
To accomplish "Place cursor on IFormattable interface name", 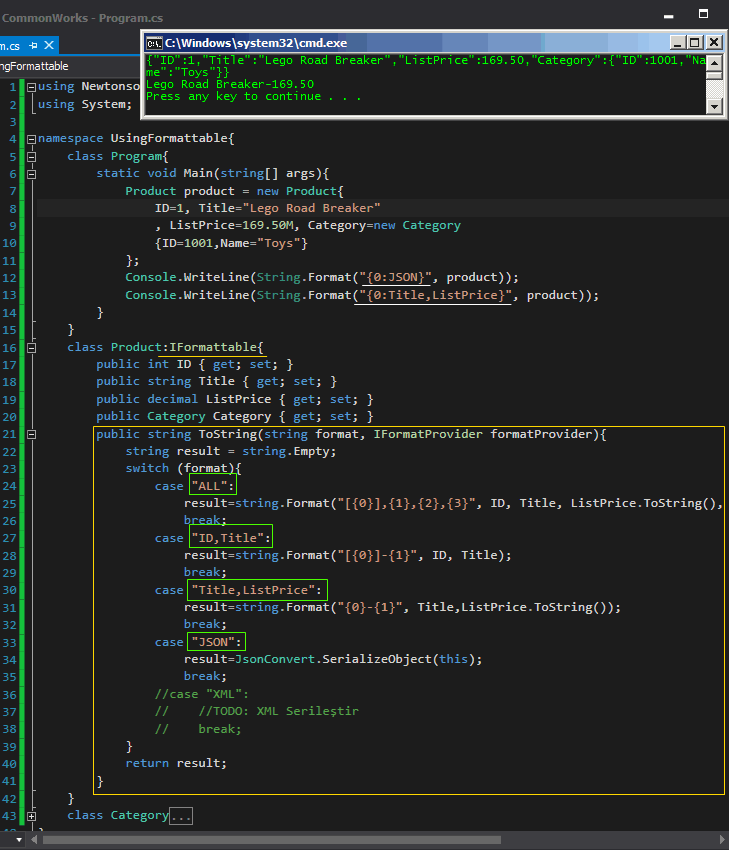I will 211,348.
